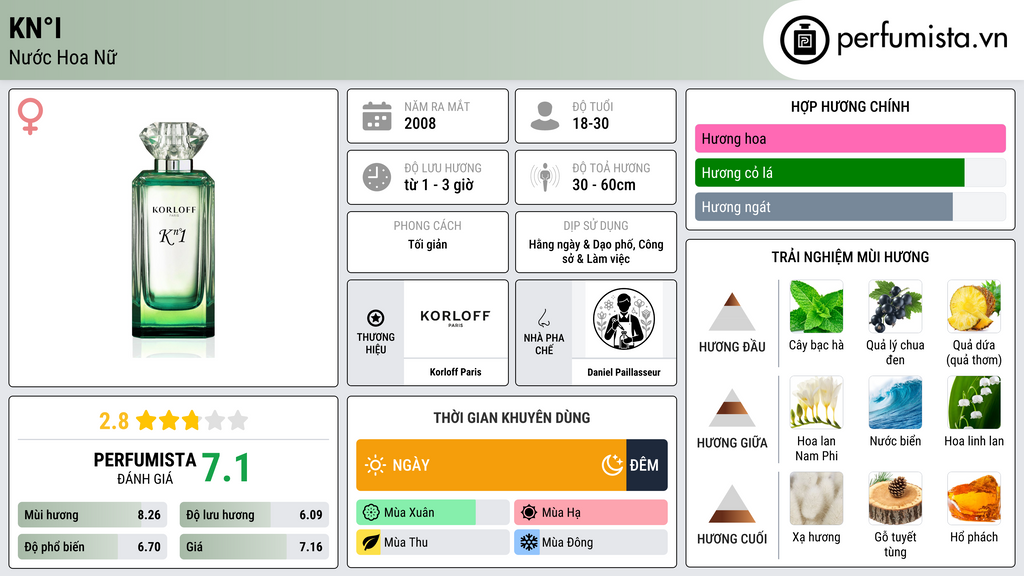This screenshot has height=576, width=1024.
Task: Click the pink female gender symbol
Action: (x=30, y=116)
